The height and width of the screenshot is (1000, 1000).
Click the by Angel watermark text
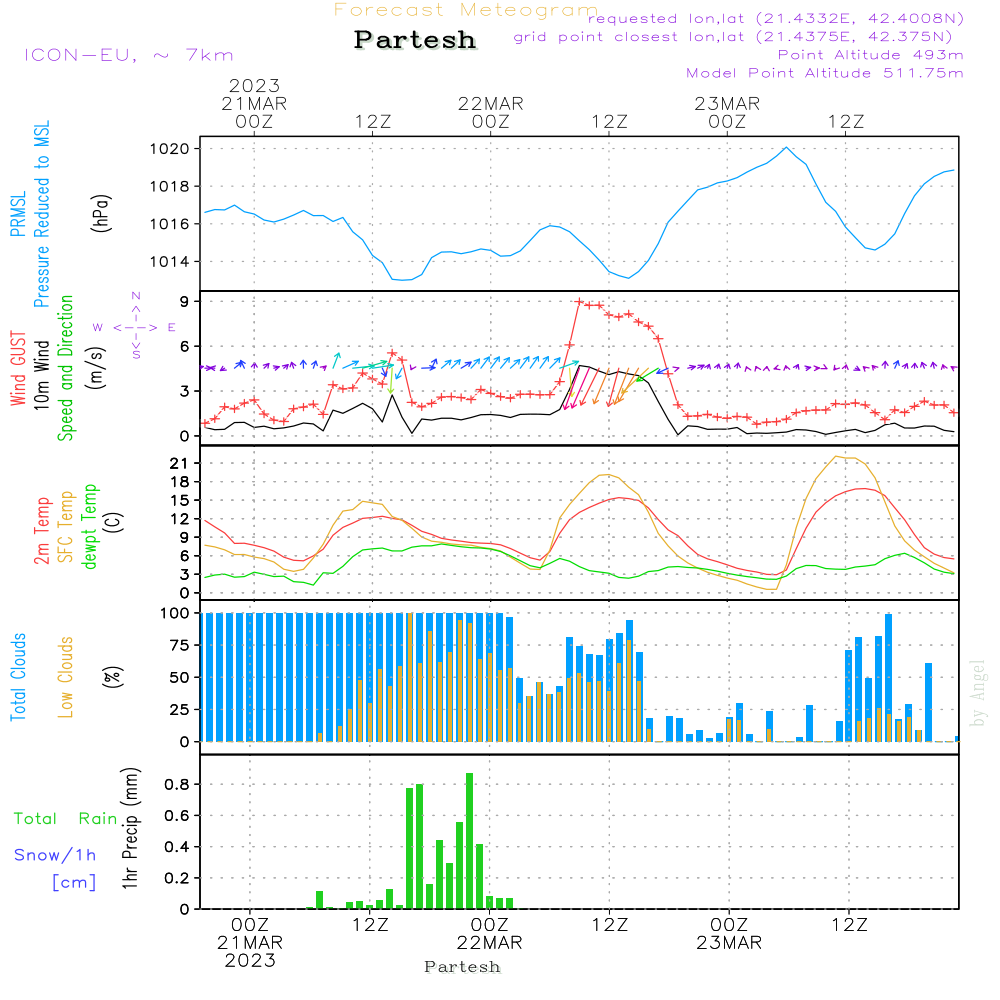[979, 693]
